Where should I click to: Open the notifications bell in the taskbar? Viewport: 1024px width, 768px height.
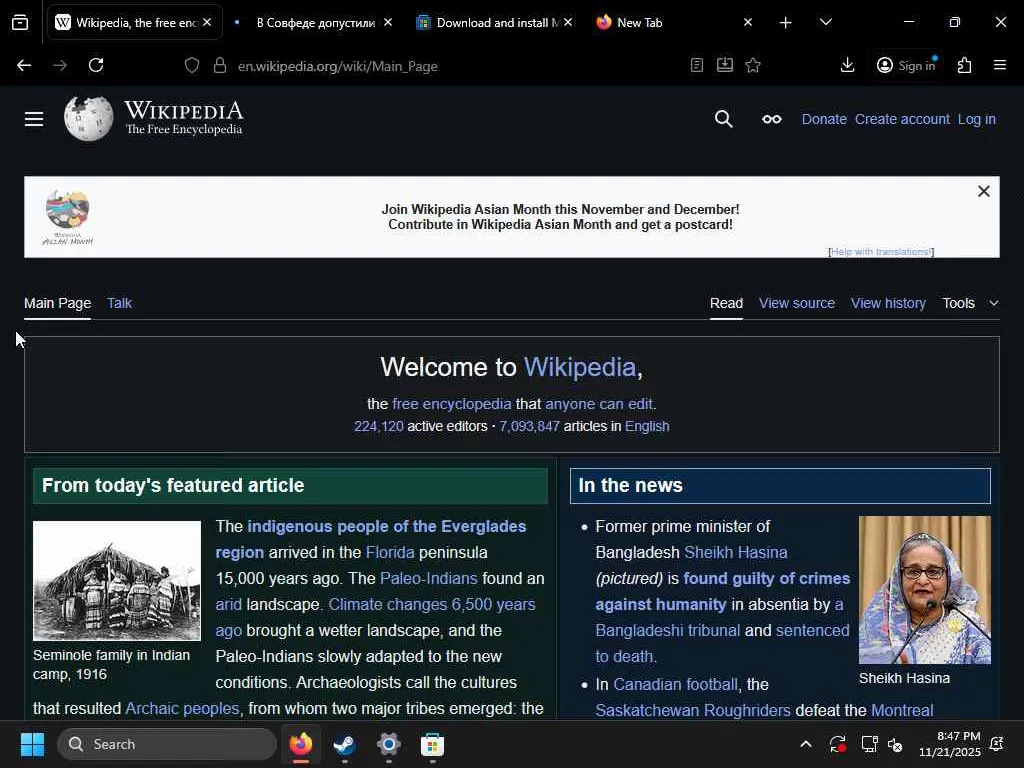coord(997,744)
